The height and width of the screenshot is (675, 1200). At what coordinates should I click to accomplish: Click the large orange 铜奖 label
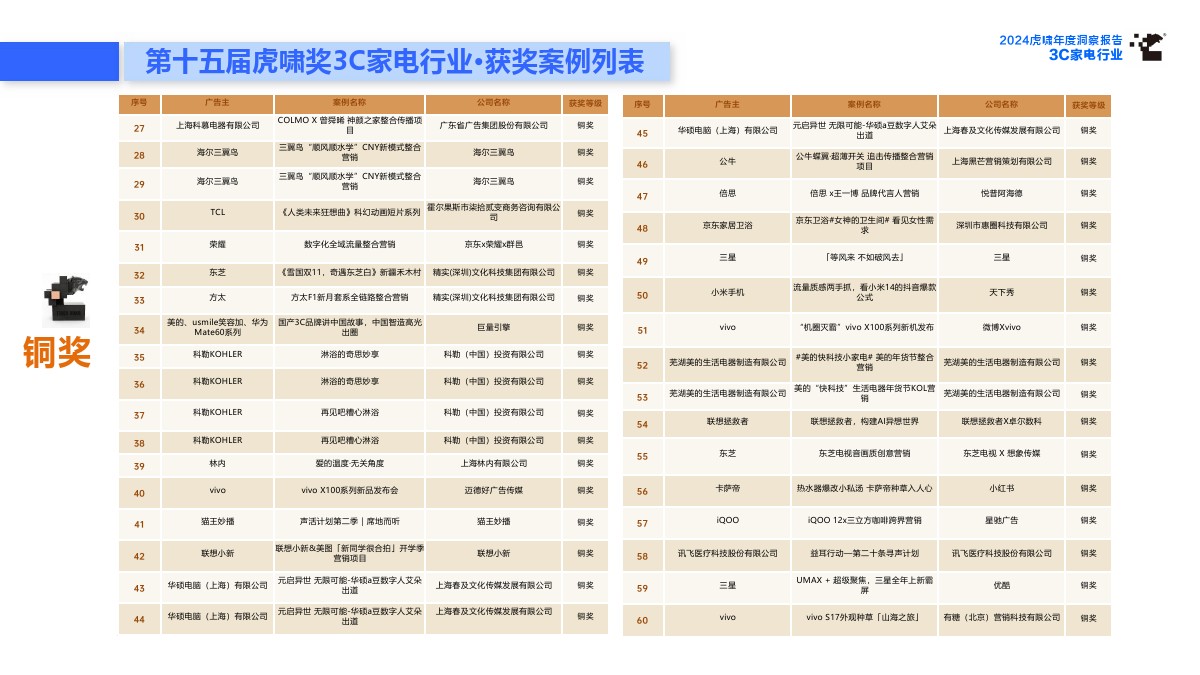pyautogui.click(x=58, y=353)
